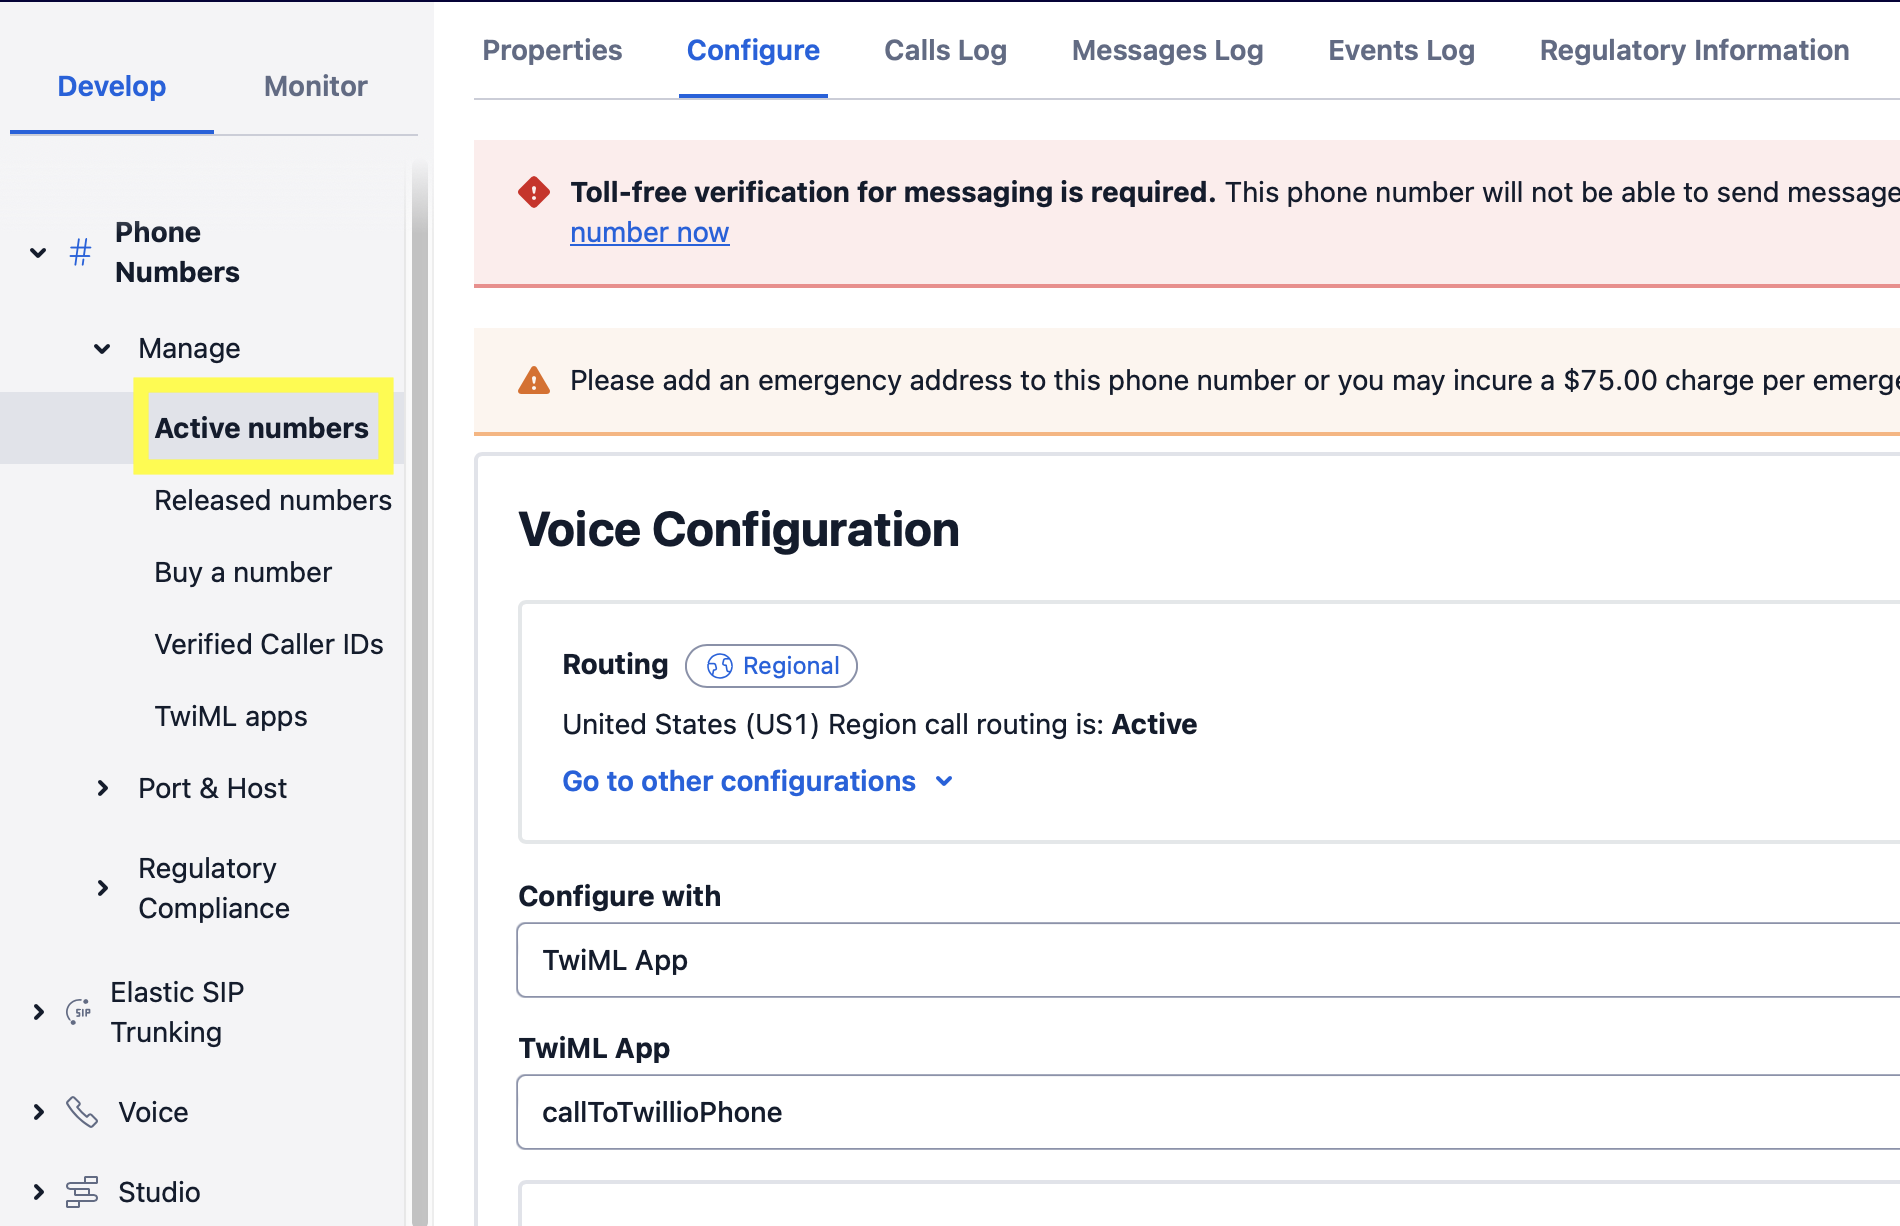Click the Voice phone handset icon

point(80,1111)
